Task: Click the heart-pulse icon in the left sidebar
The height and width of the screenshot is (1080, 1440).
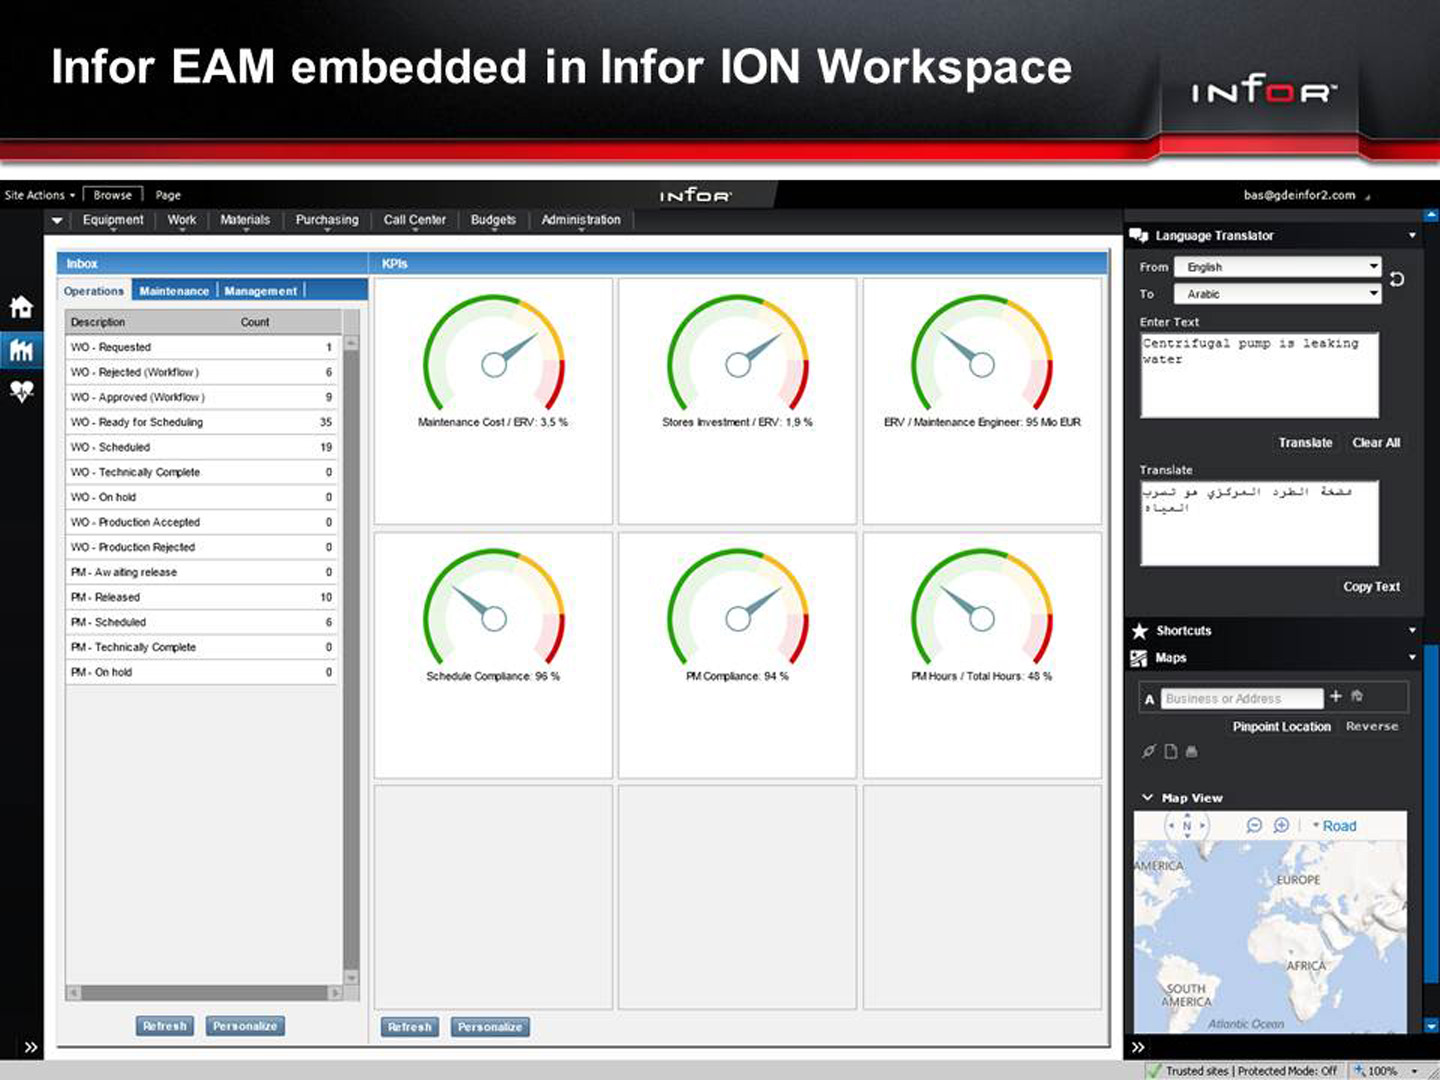Action: click(x=22, y=391)
